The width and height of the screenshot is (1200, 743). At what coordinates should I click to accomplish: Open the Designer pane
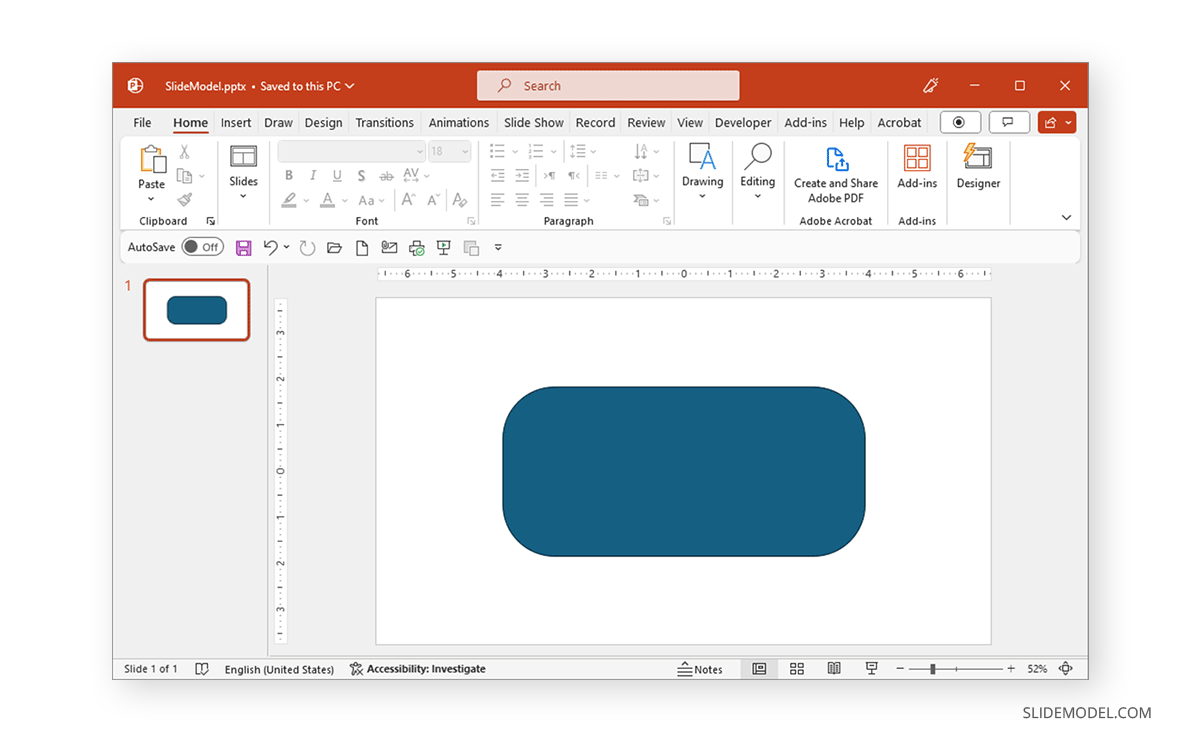click(978, 170)
